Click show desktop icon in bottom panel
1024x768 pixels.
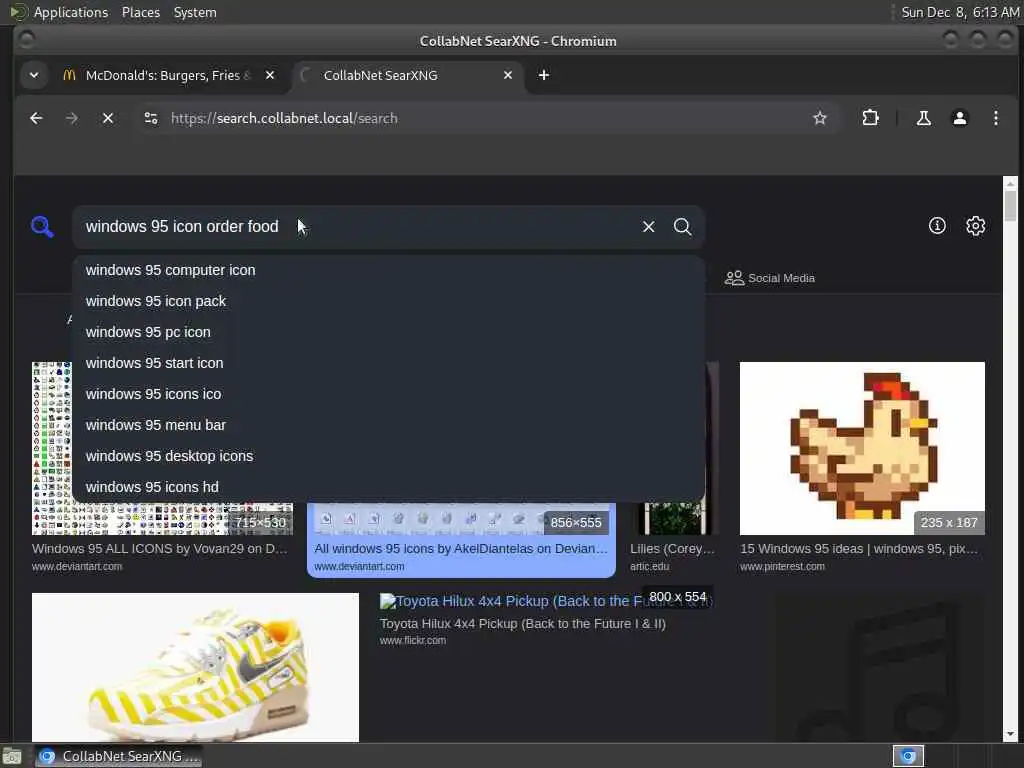[x=12, y=756]
